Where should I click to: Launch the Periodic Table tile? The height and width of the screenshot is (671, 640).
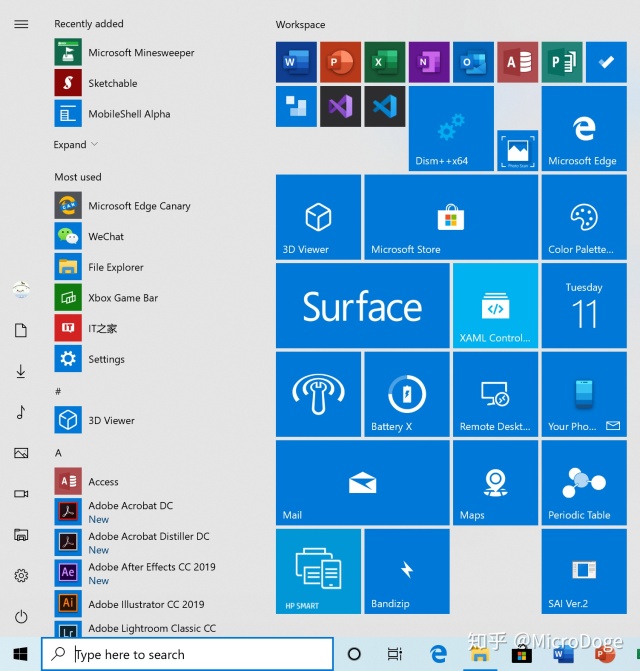[584, 483]
